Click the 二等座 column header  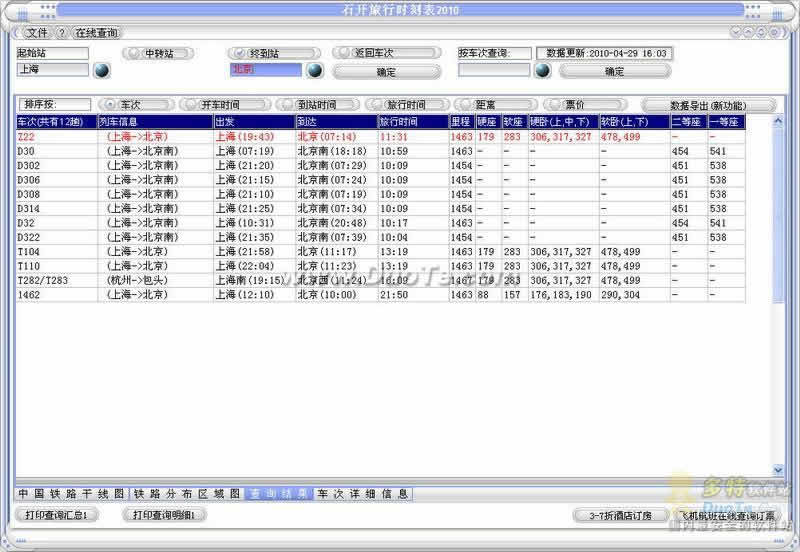click(x=689, y=122)
